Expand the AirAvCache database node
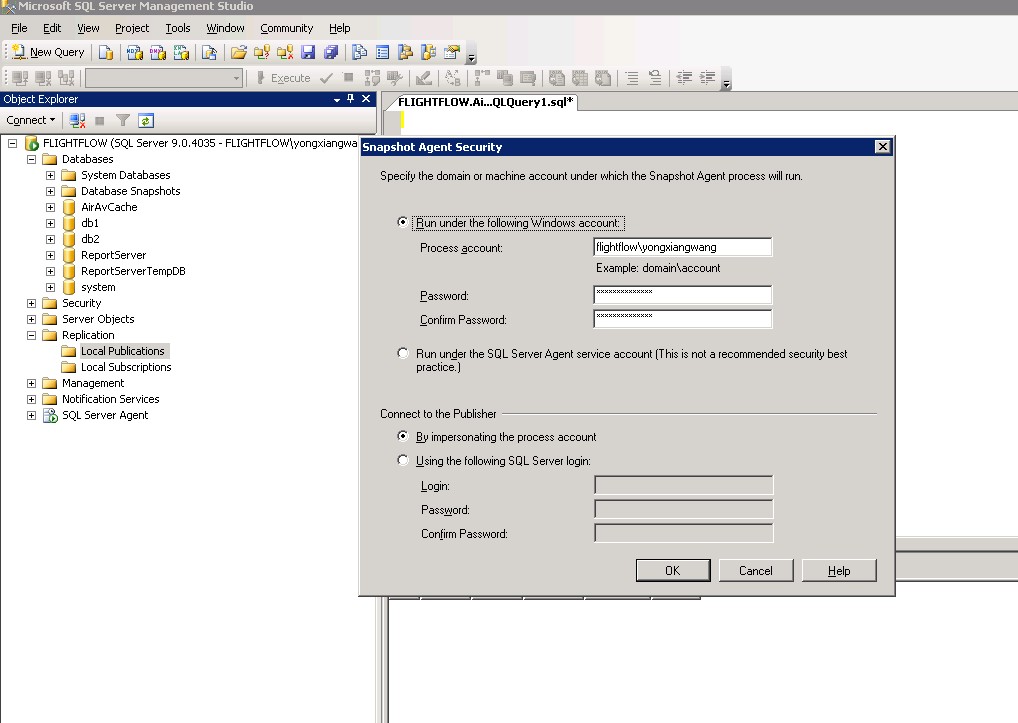The height and width of the screenshot is (723, 1018). point(51,207)
